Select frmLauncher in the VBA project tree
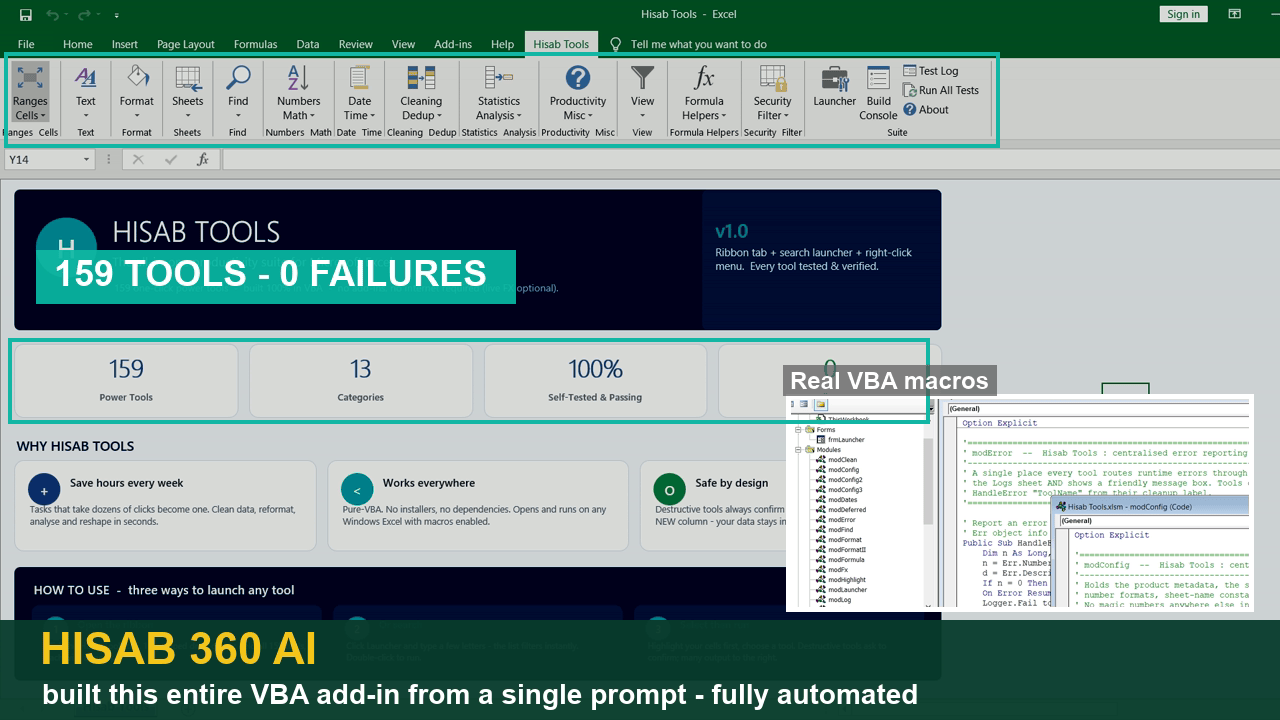Screen dimensions: 1280x720 840,440
